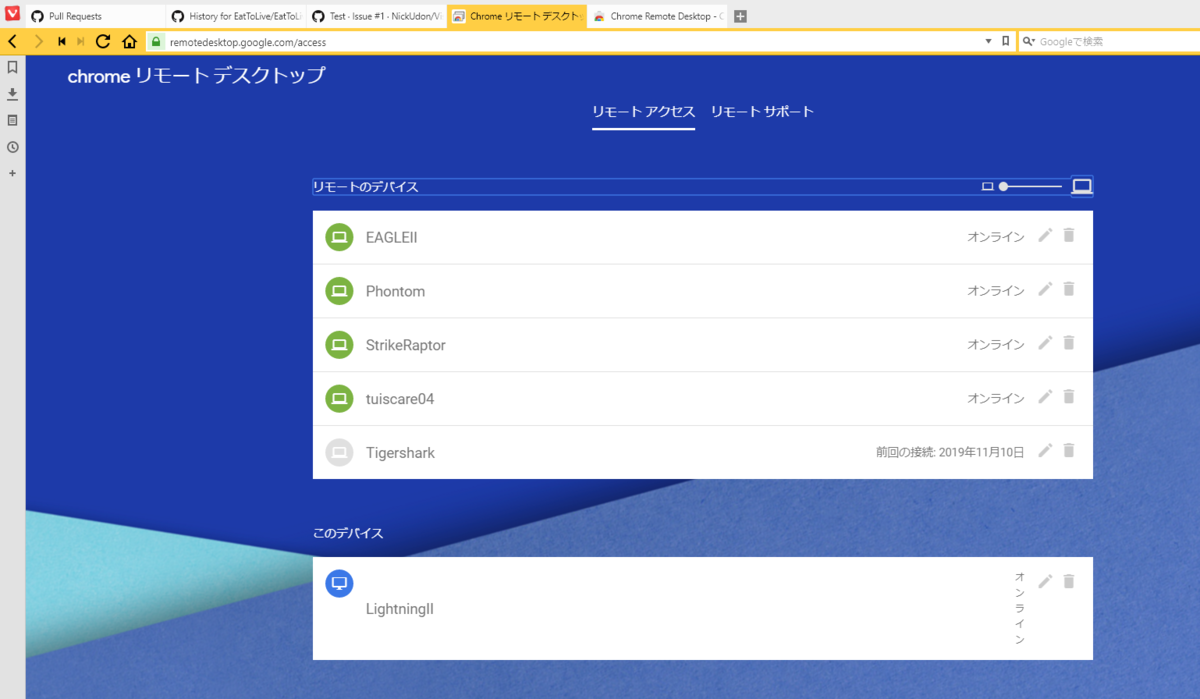Connect to the Phantom device
1200x699 pixels.
tap(702, 291)
